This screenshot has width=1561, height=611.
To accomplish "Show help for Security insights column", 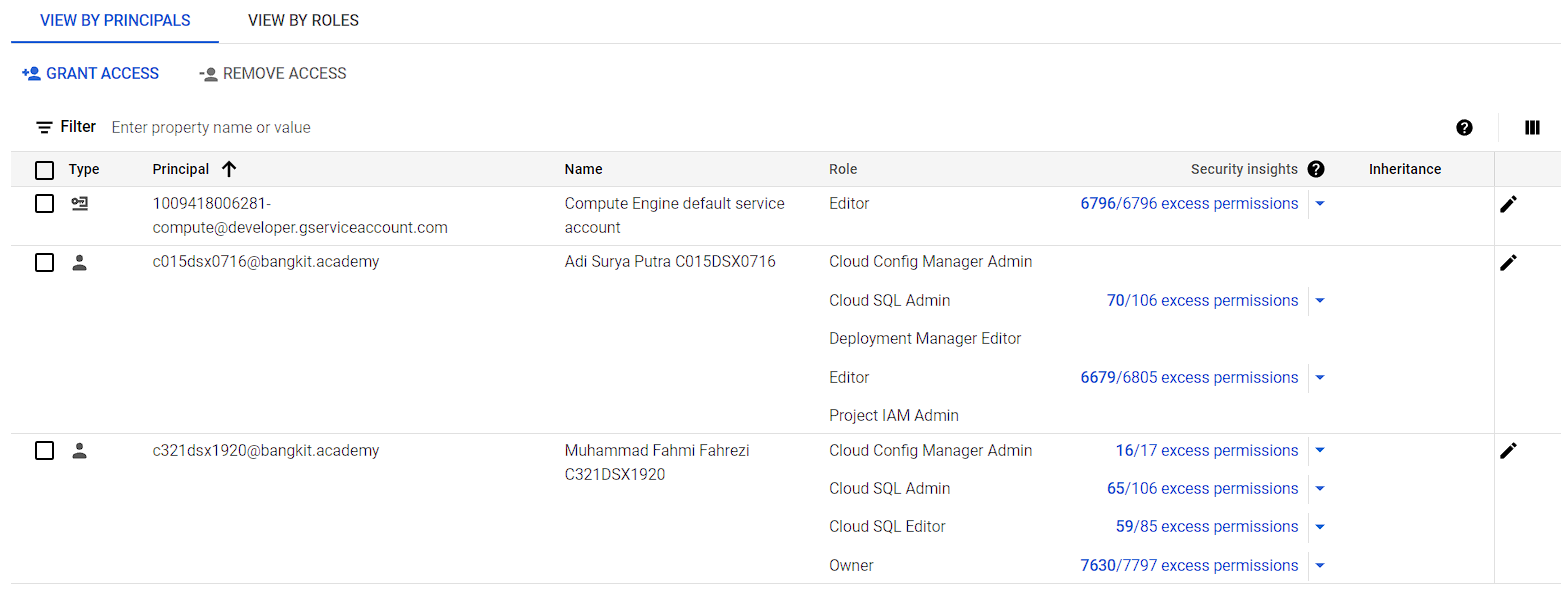I will point(1316,169).
